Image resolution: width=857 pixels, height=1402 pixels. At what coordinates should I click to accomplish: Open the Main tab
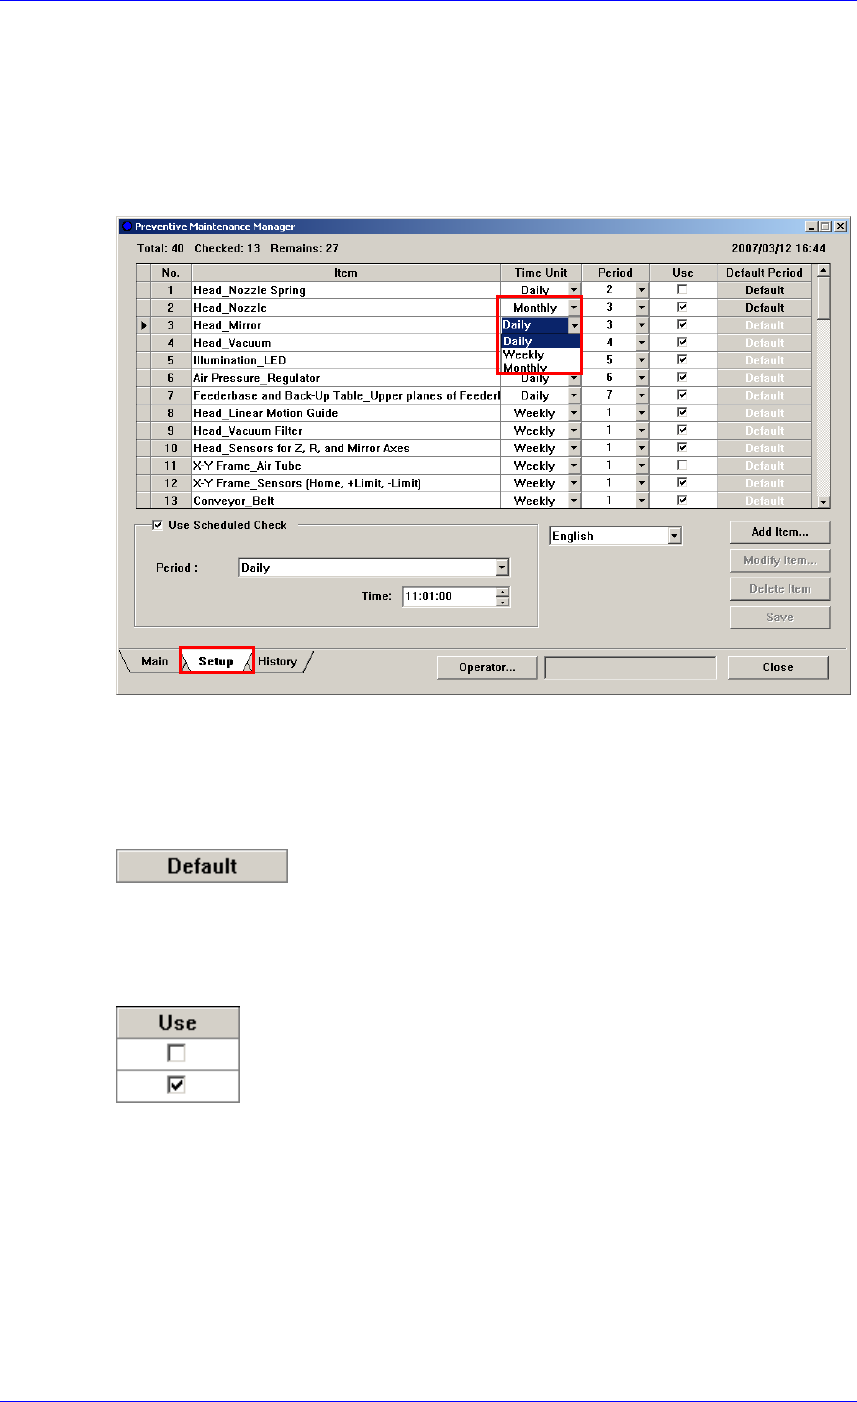pyautogui.click(x=154, y=662)
